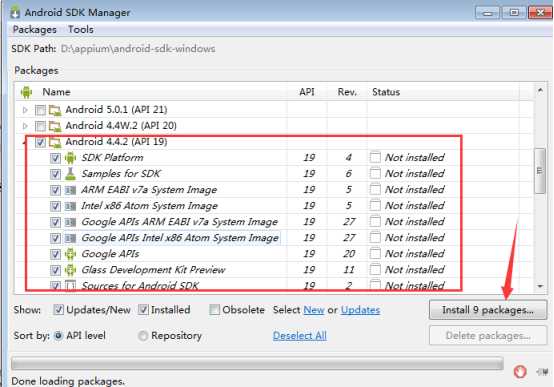554x387 pixels.
Task: Collapse the Android 4.4.2 (API 19) node
Action: point(25,142)
